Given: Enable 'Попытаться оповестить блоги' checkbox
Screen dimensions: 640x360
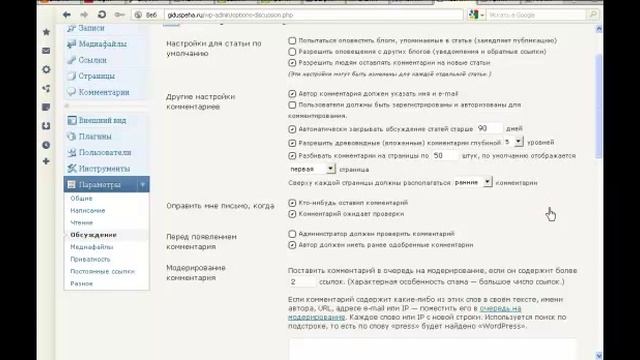Looking at the screenshot, I should click(292, 40).
